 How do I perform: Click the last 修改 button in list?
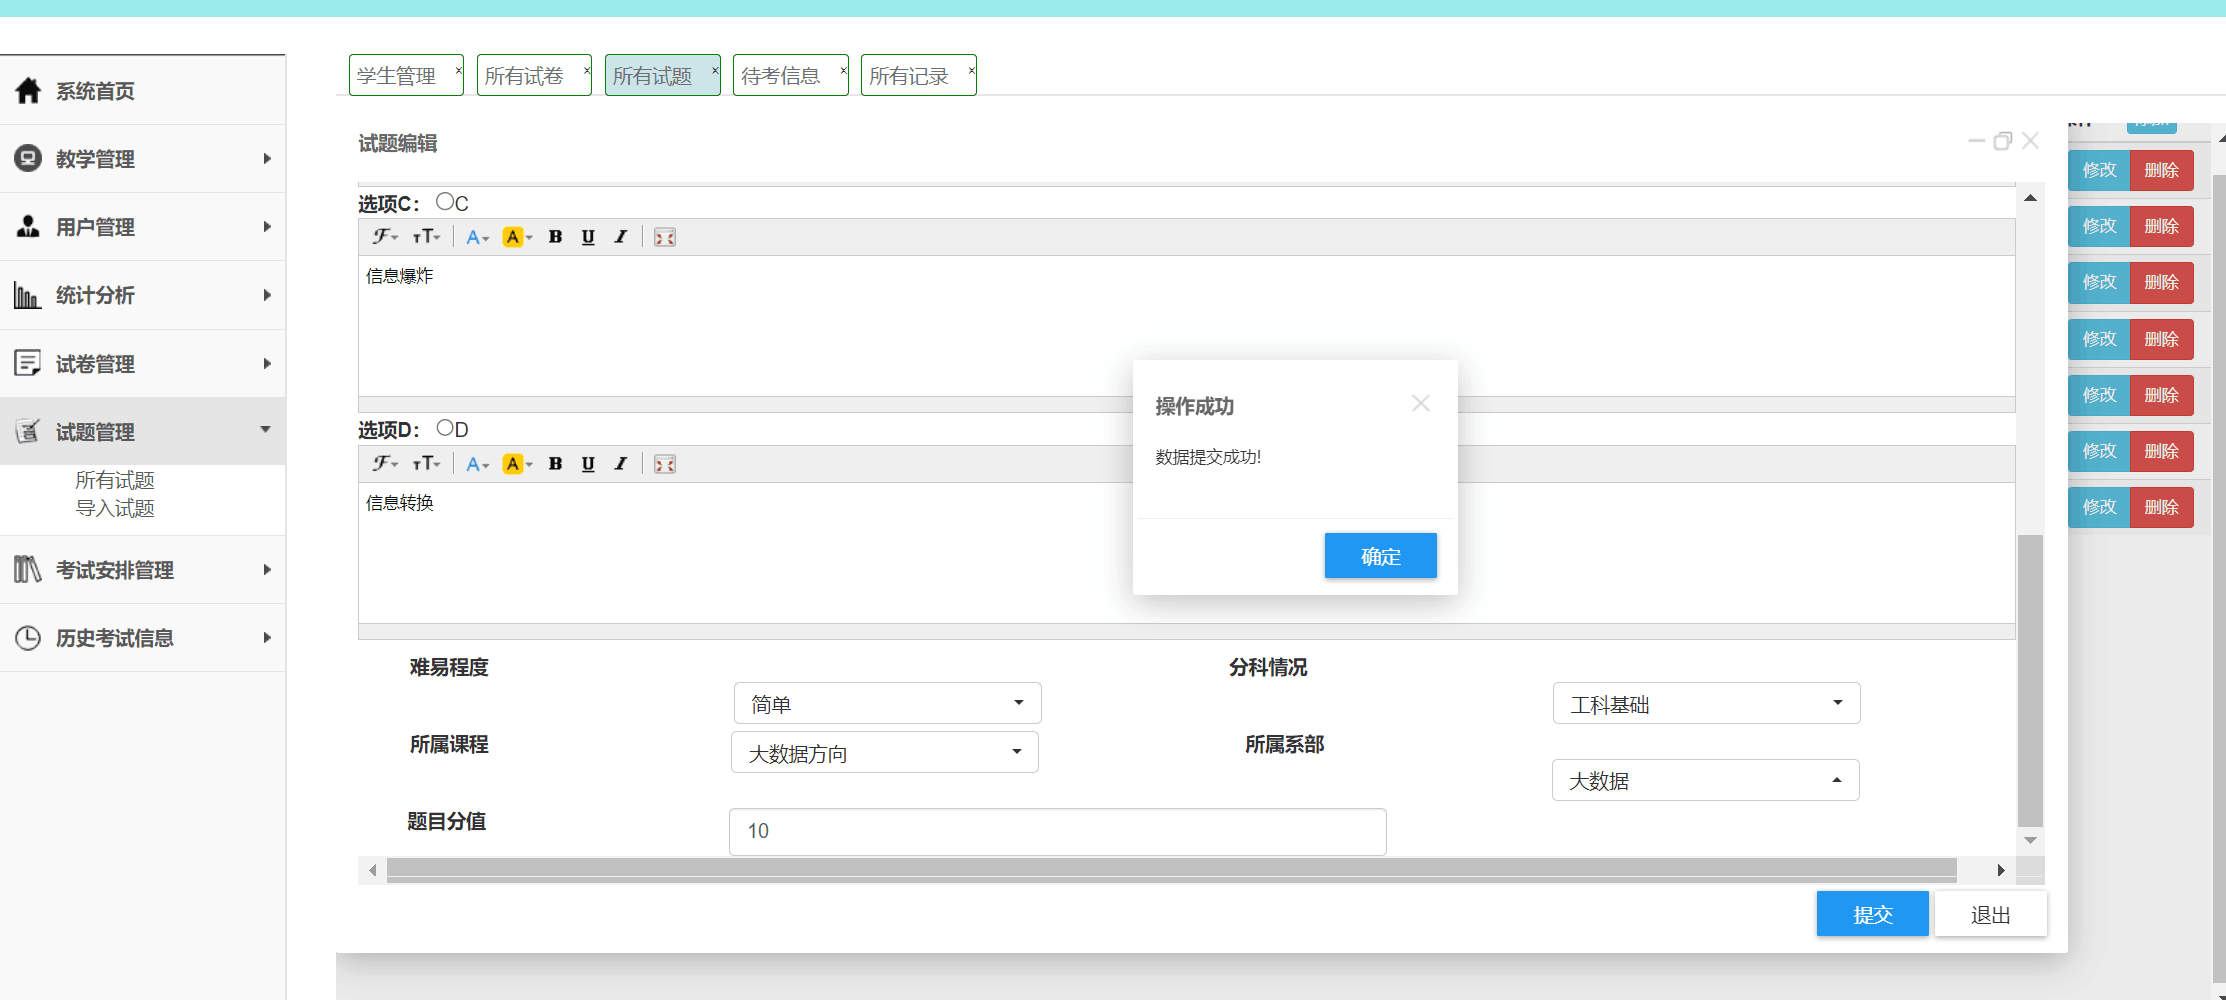(x=2099, y=507)
